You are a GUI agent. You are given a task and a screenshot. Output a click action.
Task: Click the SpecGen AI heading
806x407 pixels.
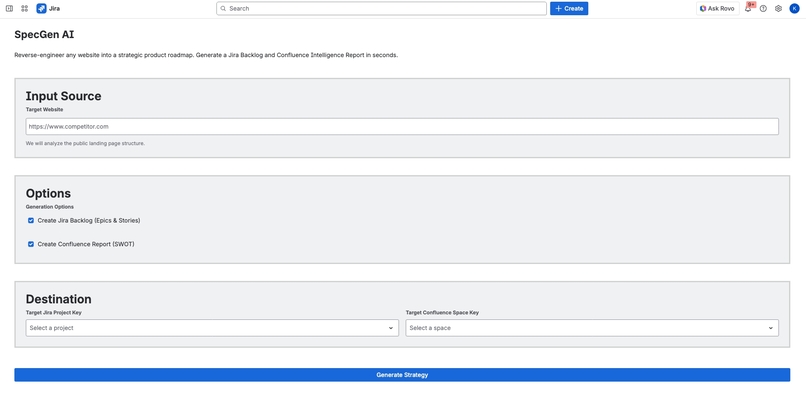(44, 35)
